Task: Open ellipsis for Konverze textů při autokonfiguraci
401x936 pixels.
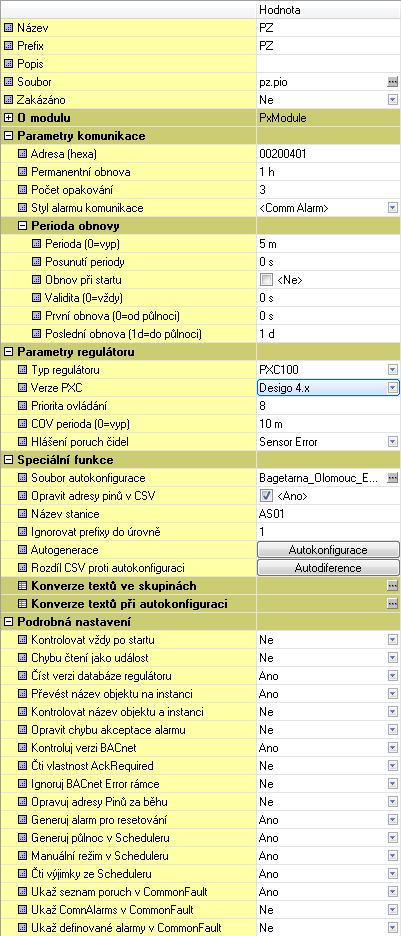Action: pyautogui.click(x=392, y=604)
